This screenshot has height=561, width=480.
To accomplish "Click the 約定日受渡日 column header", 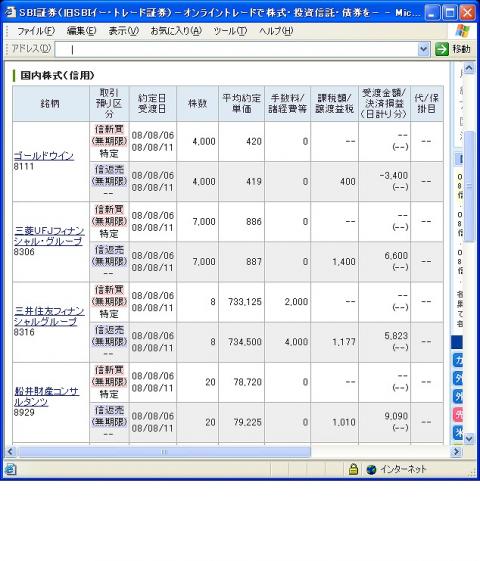I will pos(152,104).
